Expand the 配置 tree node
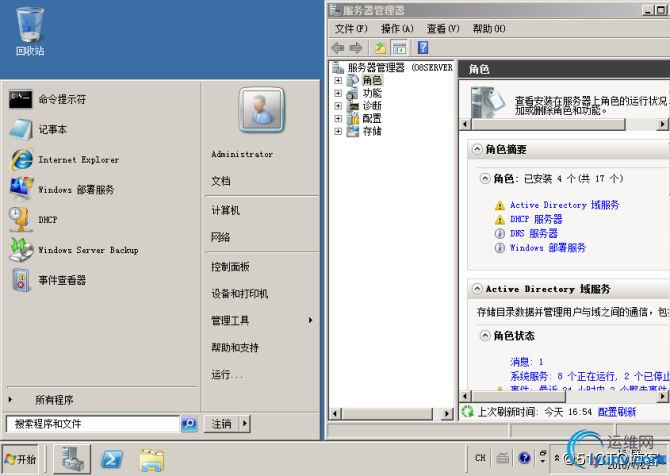 (338, 118)
